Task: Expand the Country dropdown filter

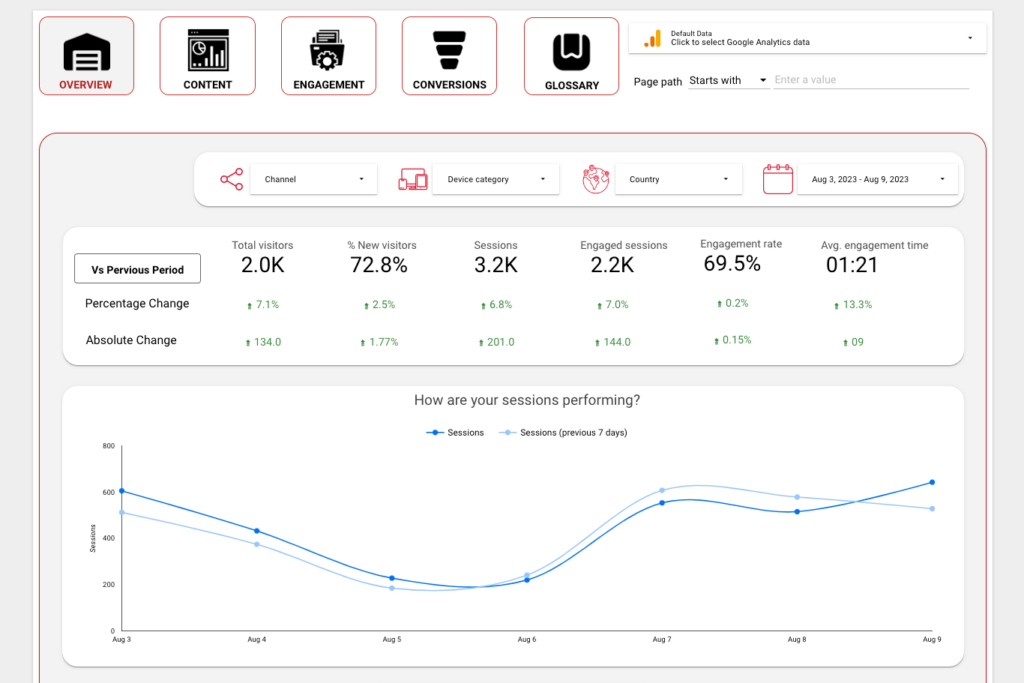Action: point(679,180)
